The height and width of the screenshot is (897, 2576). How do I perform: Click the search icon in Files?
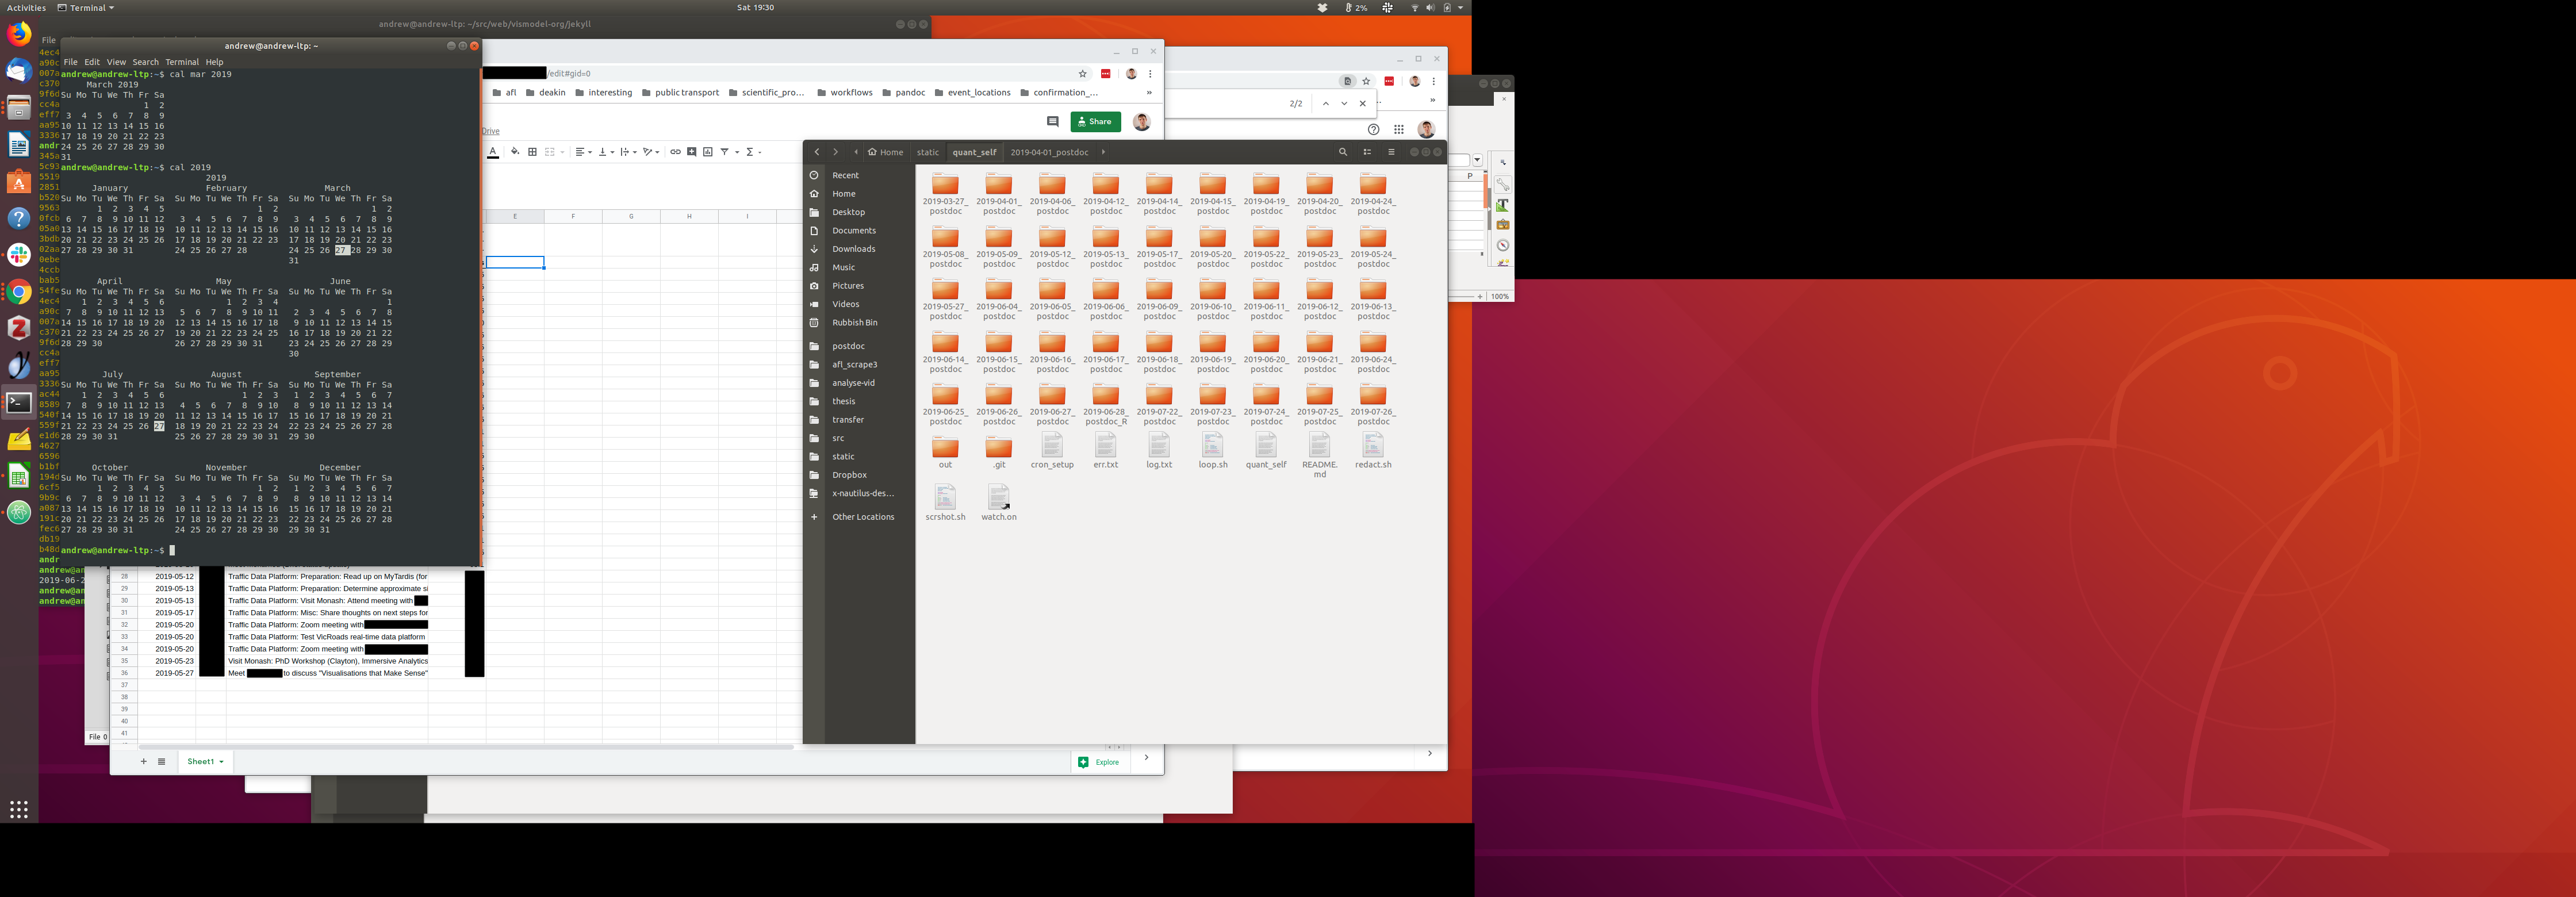[1343, 152]
